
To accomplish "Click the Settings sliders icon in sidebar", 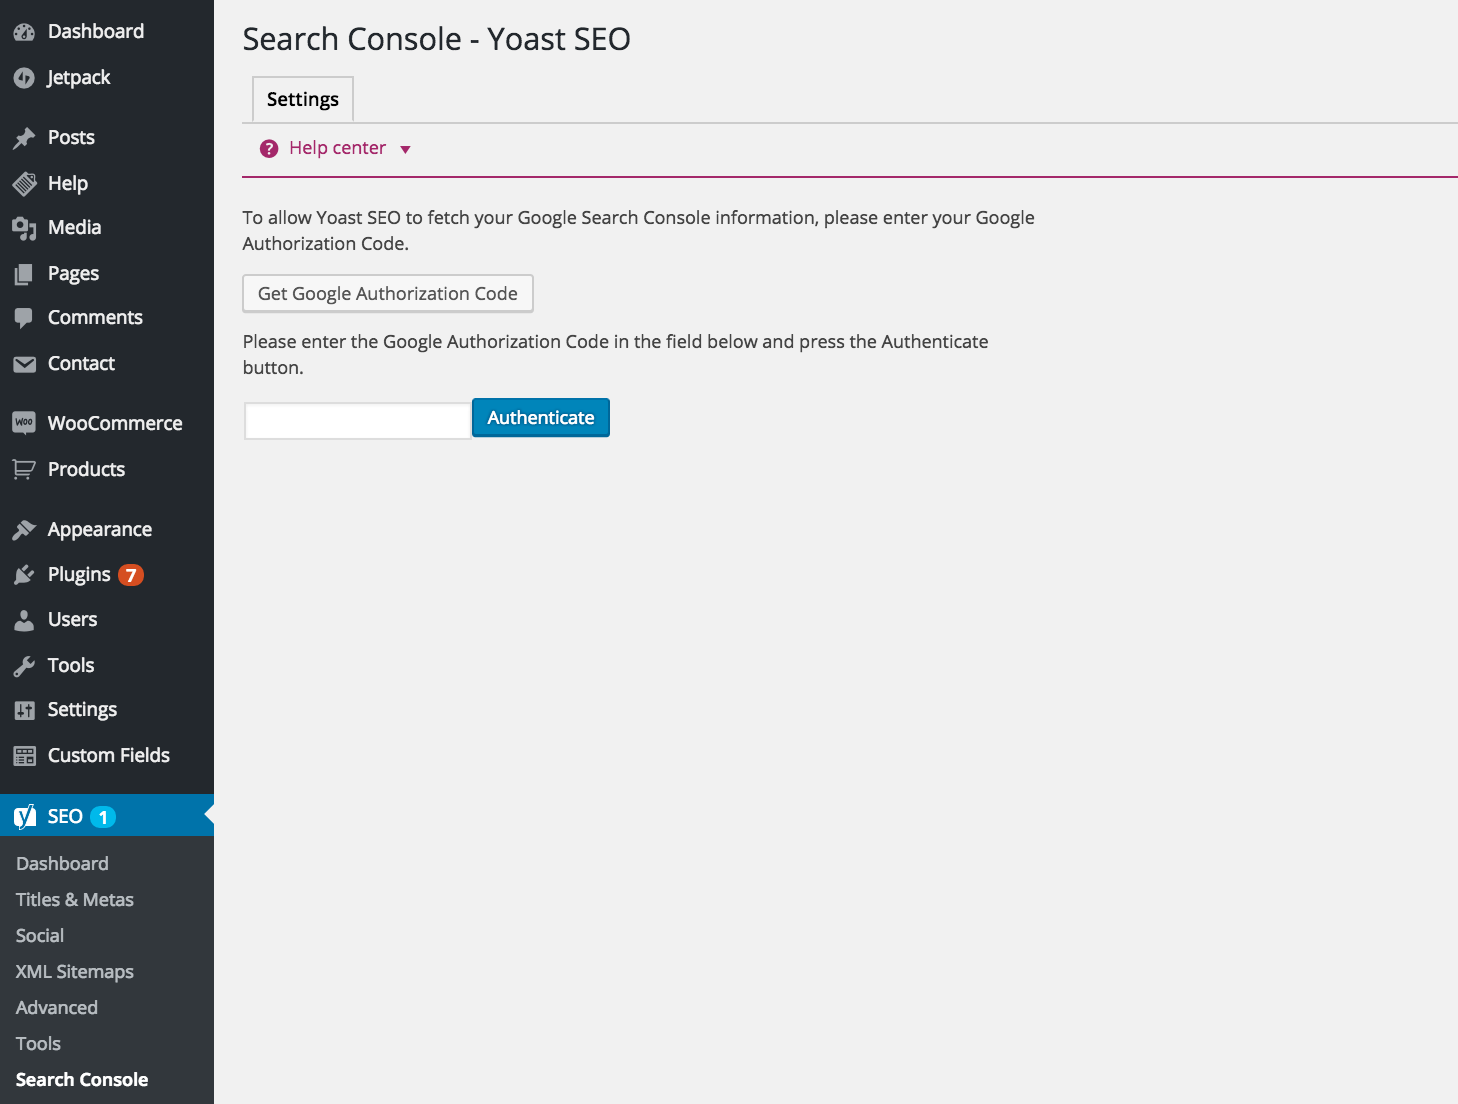I will (x=24, y=710).
